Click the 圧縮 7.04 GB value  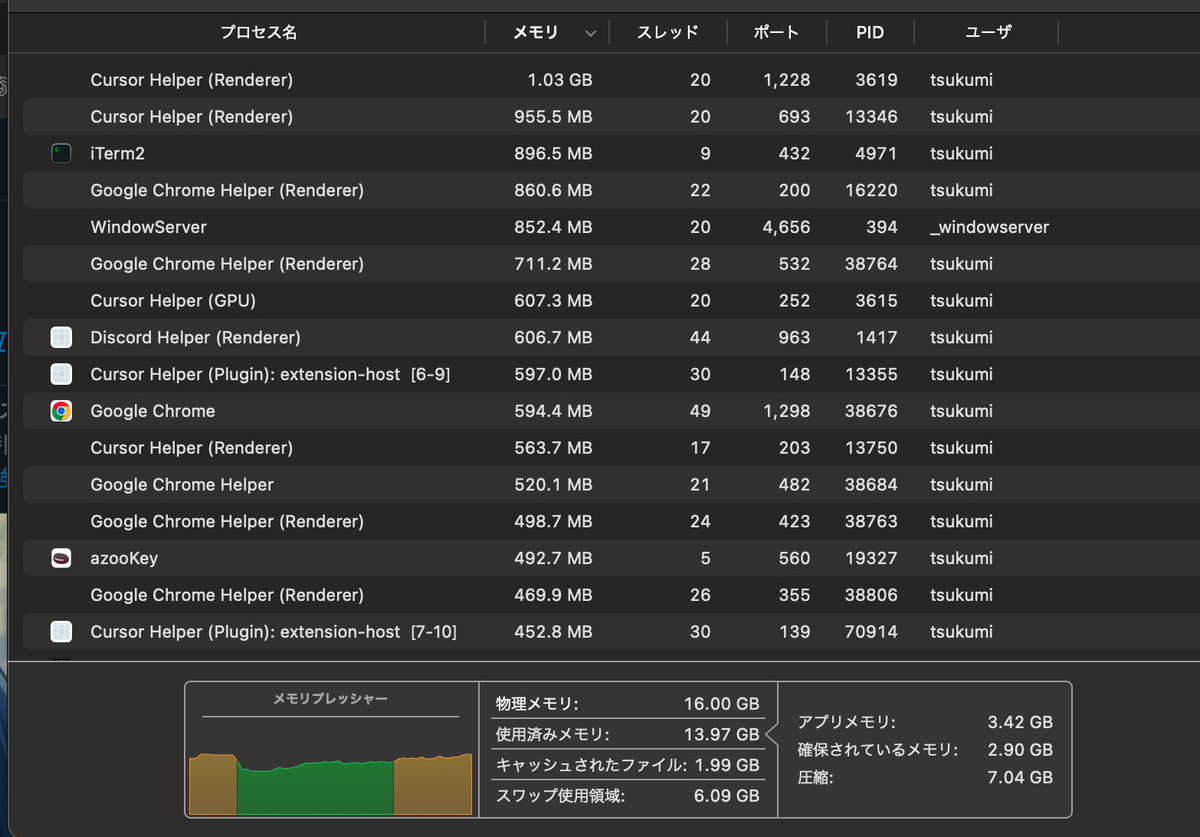(x=1020, y=778)
